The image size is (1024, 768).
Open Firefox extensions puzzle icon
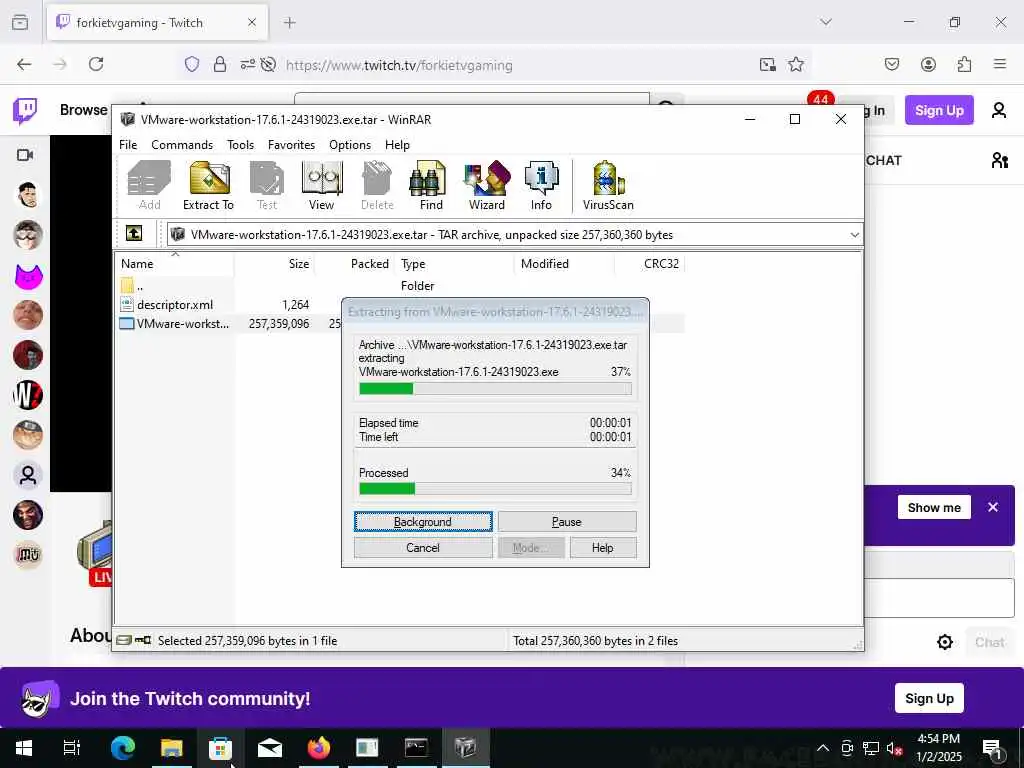pyautogui.click(x=964, y=64)
